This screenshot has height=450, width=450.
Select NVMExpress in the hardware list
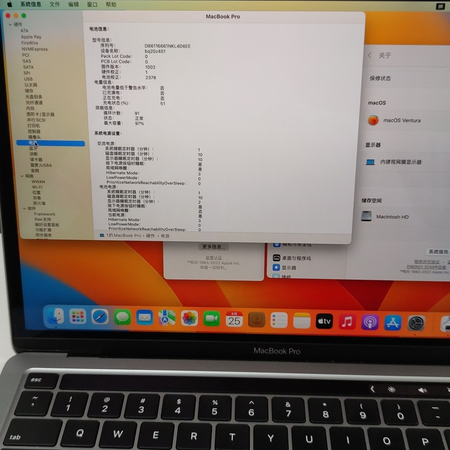pos(35,49)
